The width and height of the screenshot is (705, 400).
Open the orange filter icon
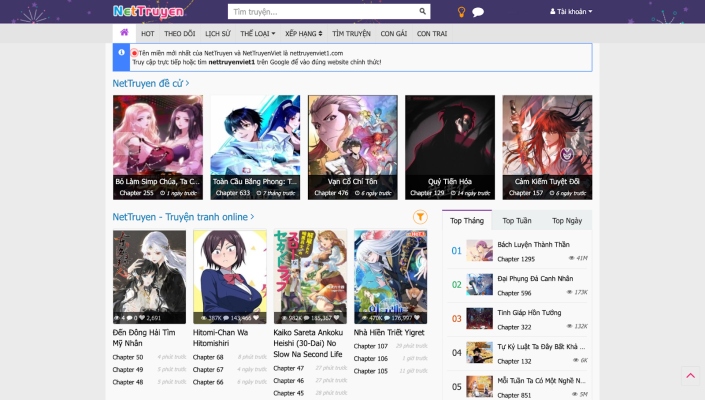point(421,216)
